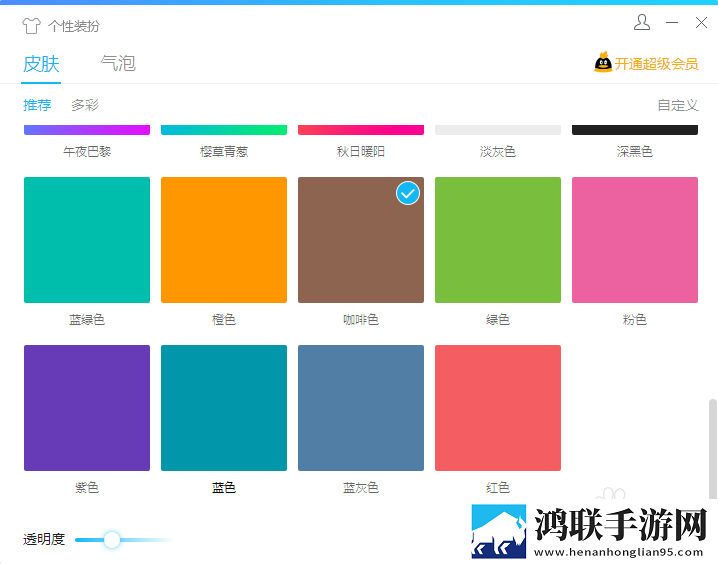Select the 紫色 purple swatch
This screenshot has width=718, height=564.
click(x=87, y=408)
